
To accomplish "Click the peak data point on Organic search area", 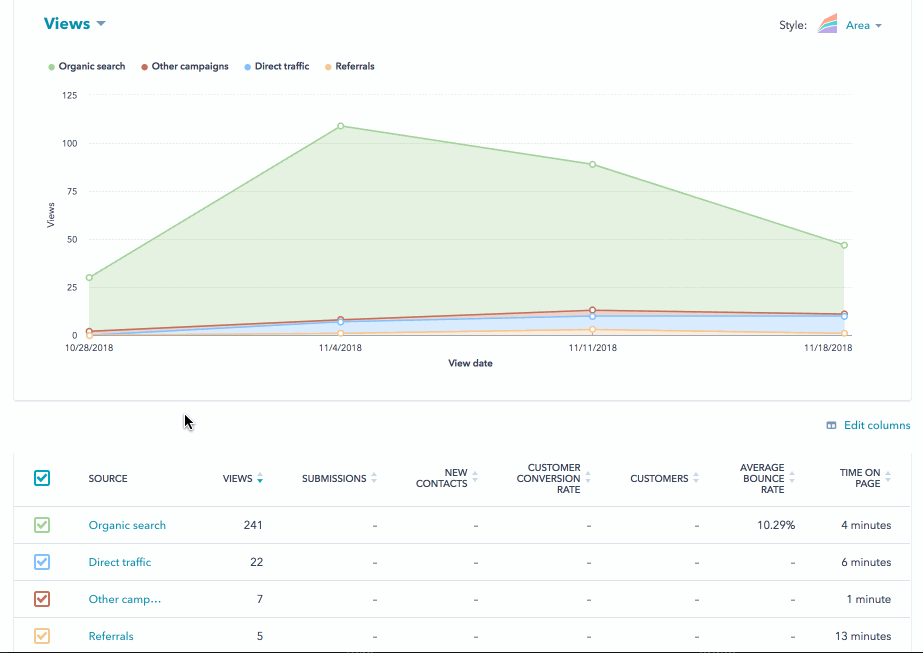I will point(340,127).
